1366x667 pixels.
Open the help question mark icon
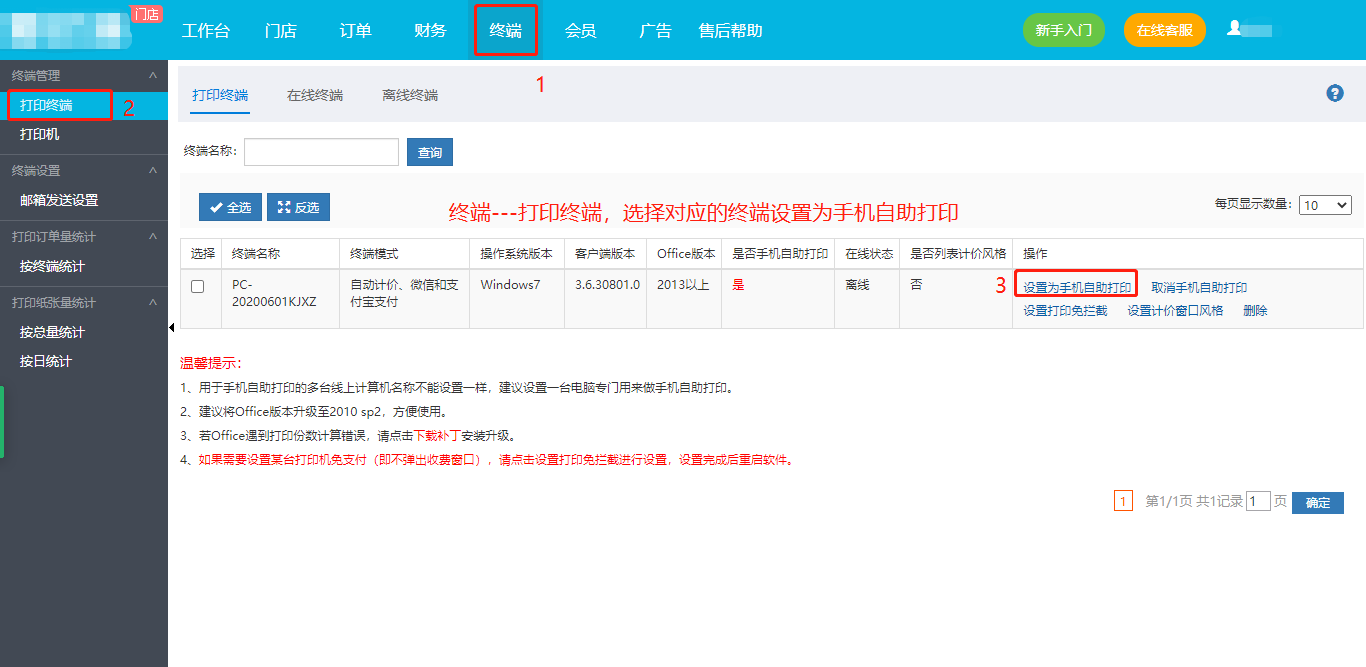tap(1334, 93)
